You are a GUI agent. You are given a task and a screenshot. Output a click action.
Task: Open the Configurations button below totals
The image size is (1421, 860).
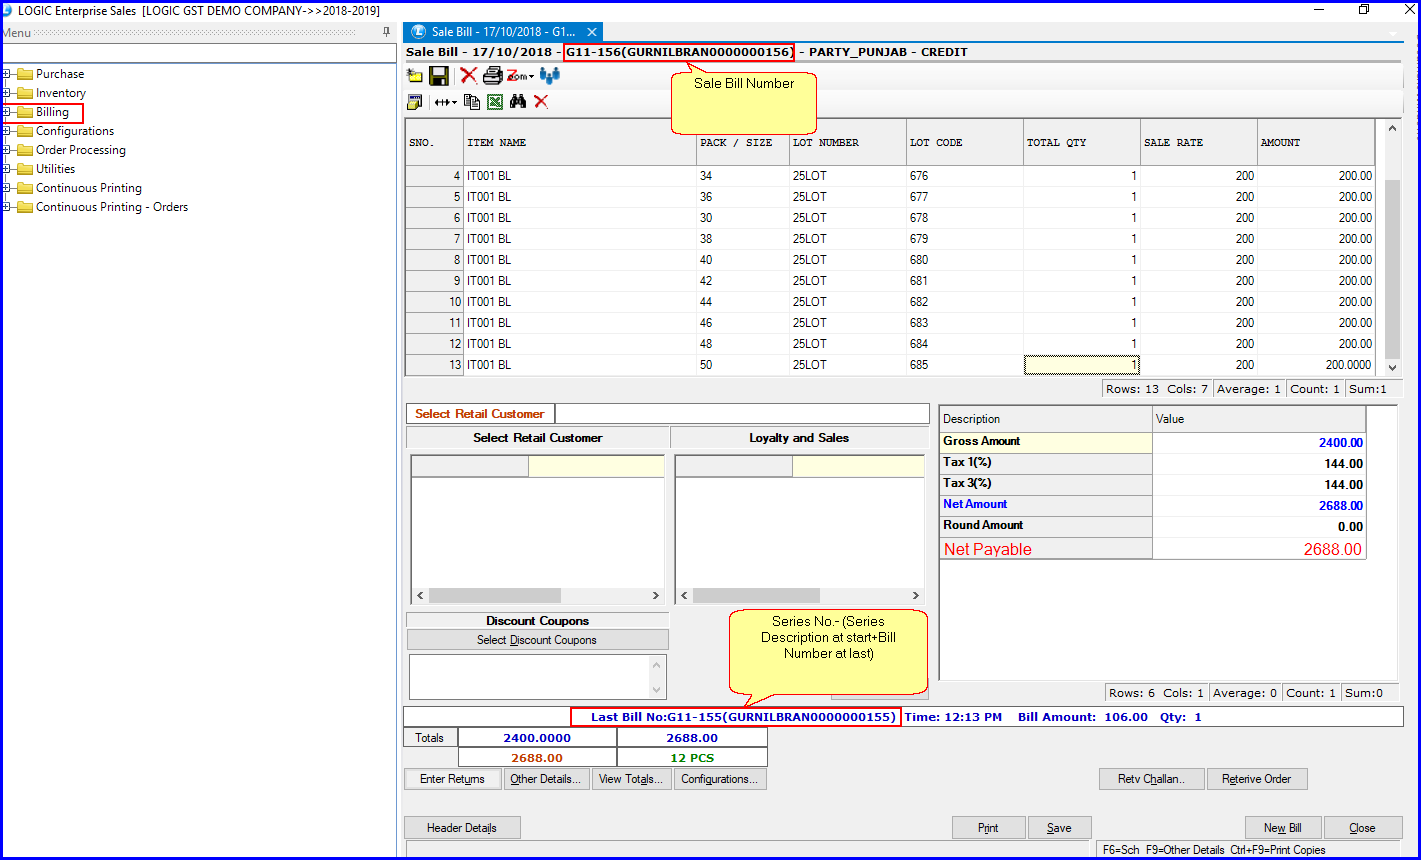tap(720, 779)
